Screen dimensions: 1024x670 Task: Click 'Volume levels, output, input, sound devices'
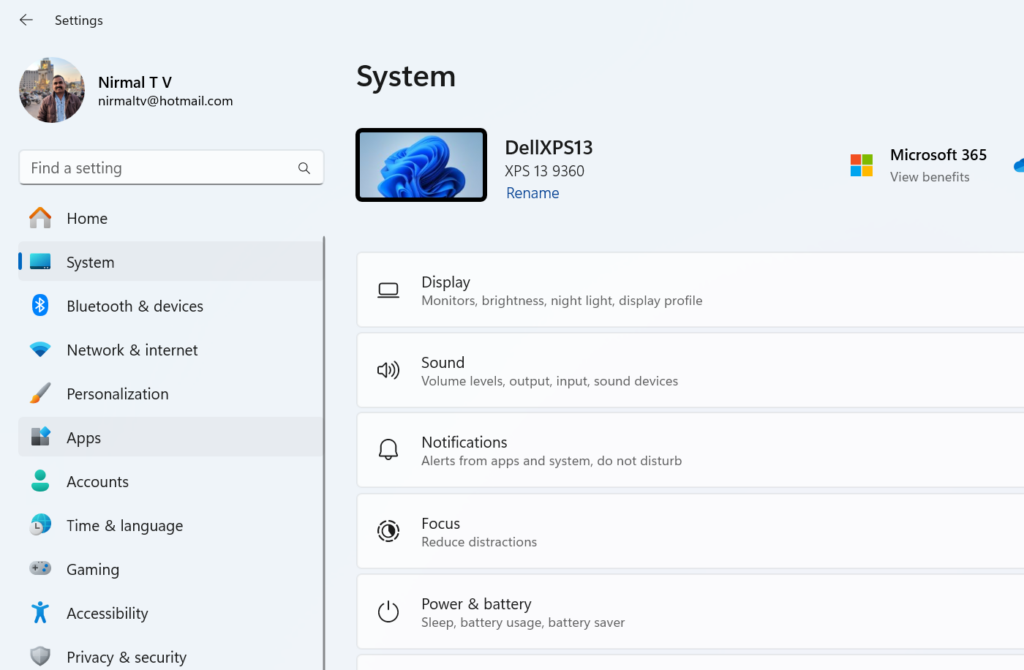tap(549, 381)
